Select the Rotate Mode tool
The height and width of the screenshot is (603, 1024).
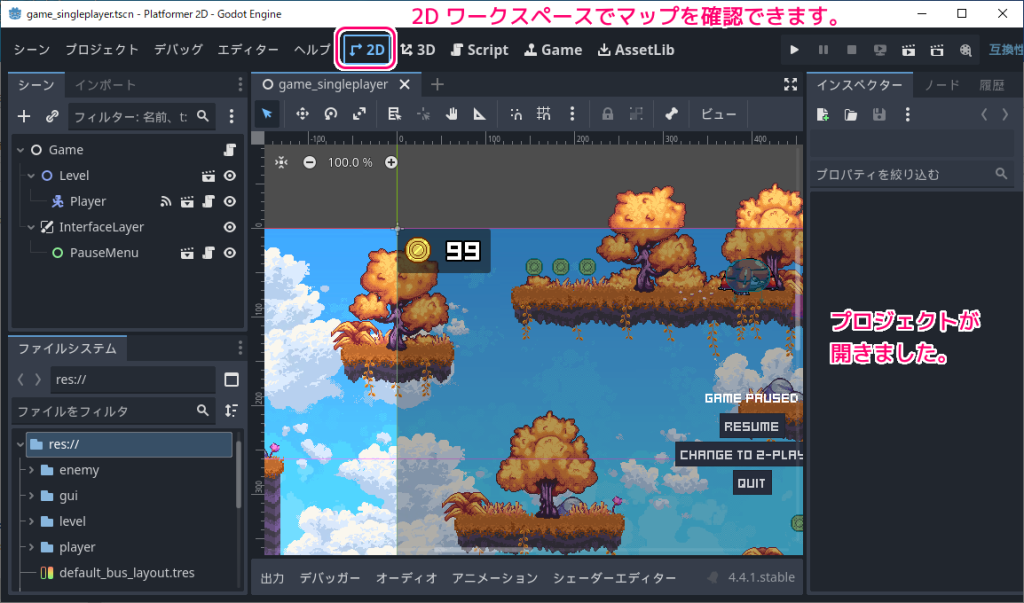pyautogui.click(x=330, y=114)
